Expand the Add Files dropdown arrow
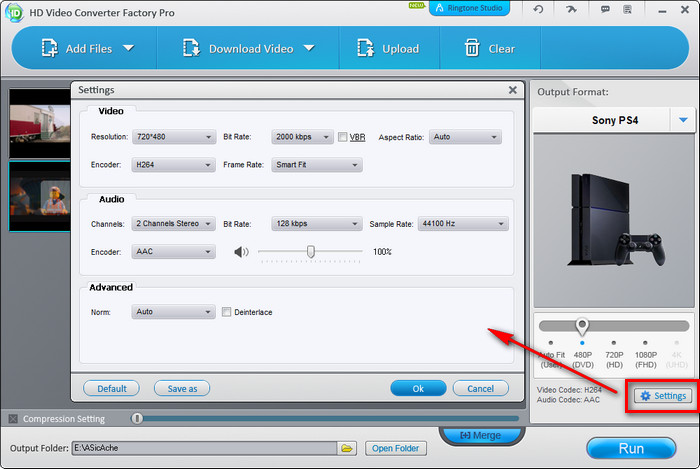The height and width of the screenshot is (469, 700). click(x=129, y=48)
